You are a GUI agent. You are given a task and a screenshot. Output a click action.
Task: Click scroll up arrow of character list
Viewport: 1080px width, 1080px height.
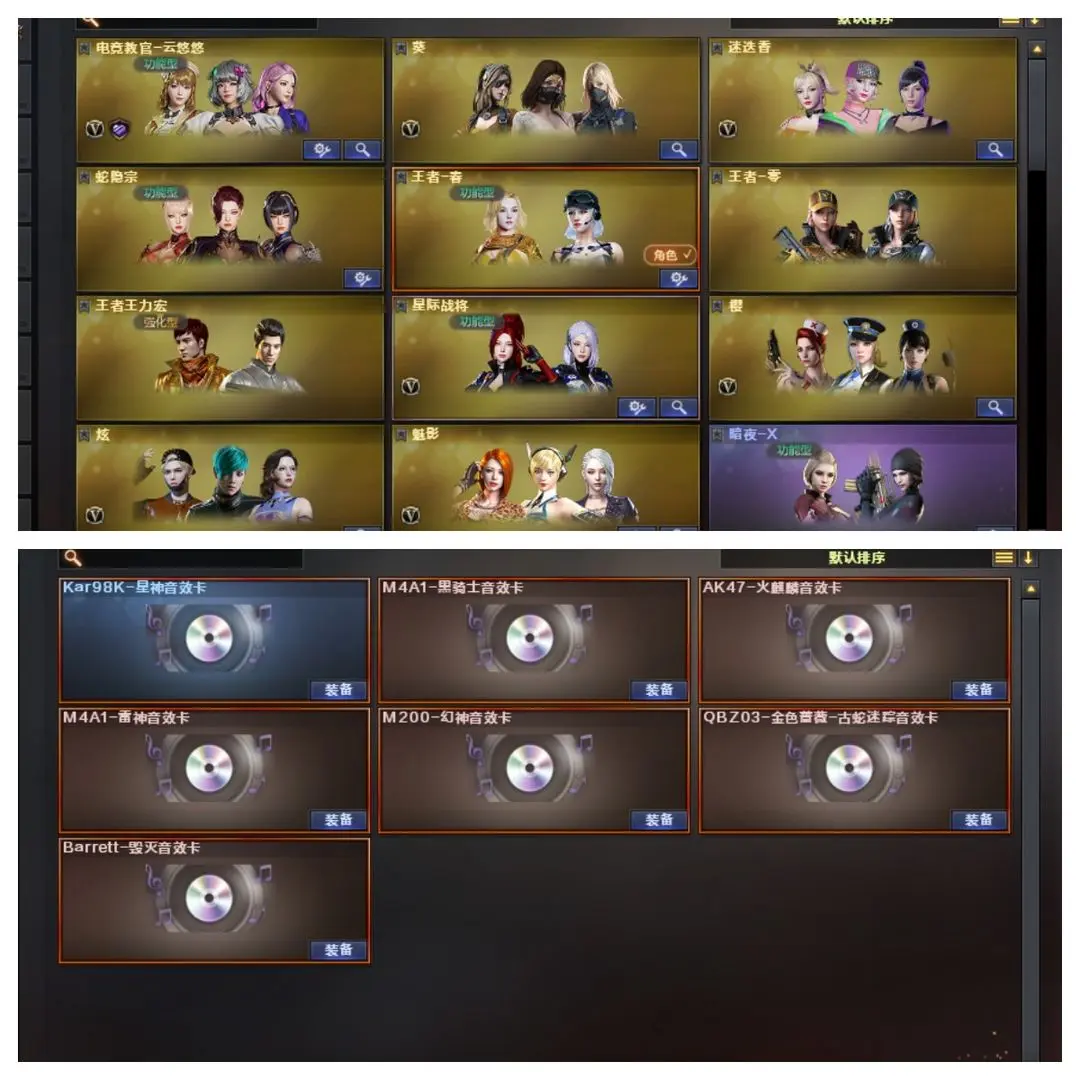(x=1037, y=50)
